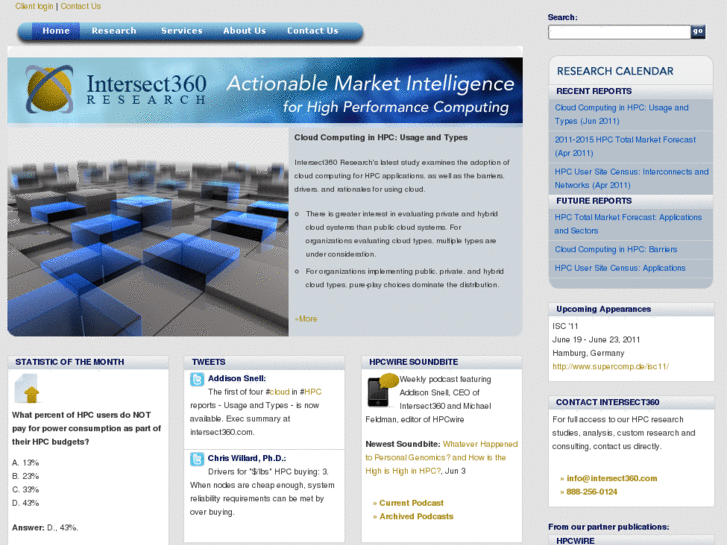Click Twitter icon beside Chris Willard
Image resolution: width=727 pixels, height=545 pixels.
pos(197,459)
